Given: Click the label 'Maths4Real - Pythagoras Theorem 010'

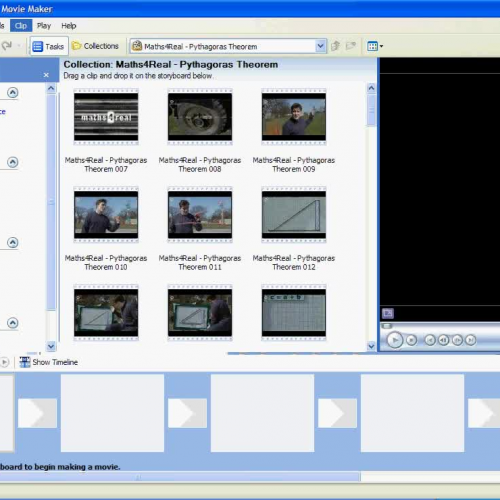Looking at the screenshot, I should pyautogui.click(x=106, y=263).
